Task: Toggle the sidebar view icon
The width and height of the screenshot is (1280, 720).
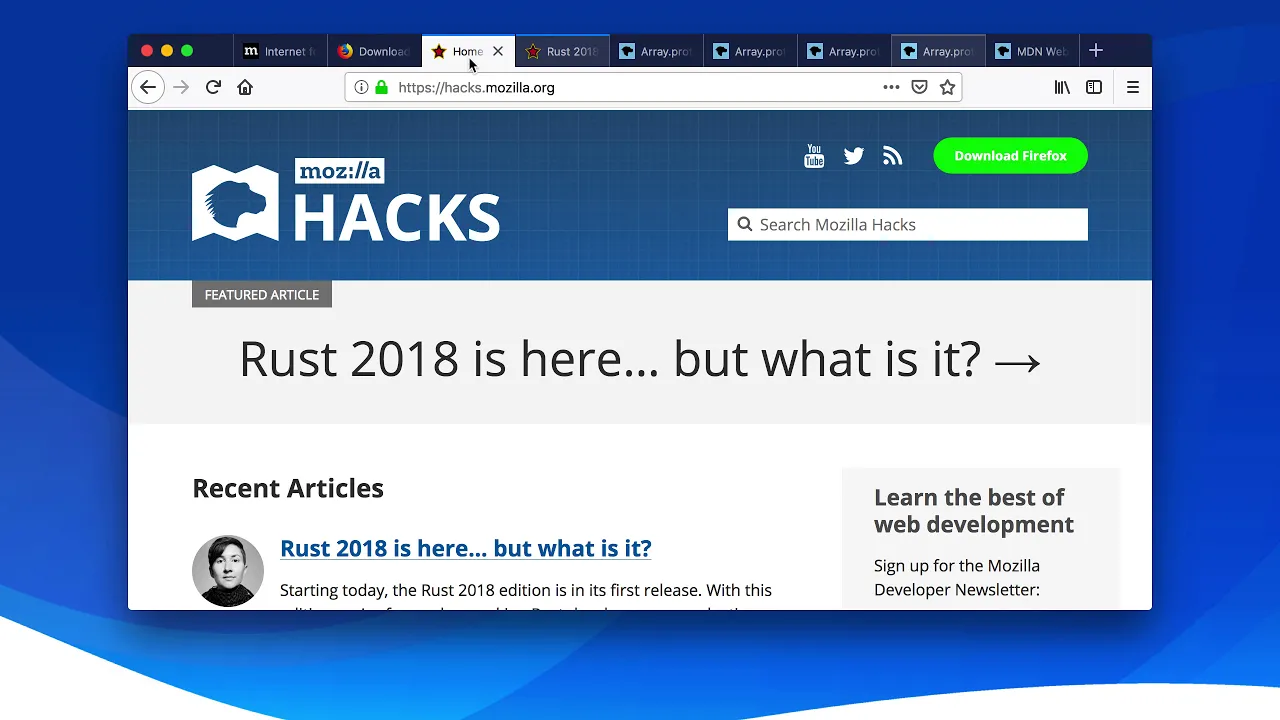Action: [x=1094, y=87]
